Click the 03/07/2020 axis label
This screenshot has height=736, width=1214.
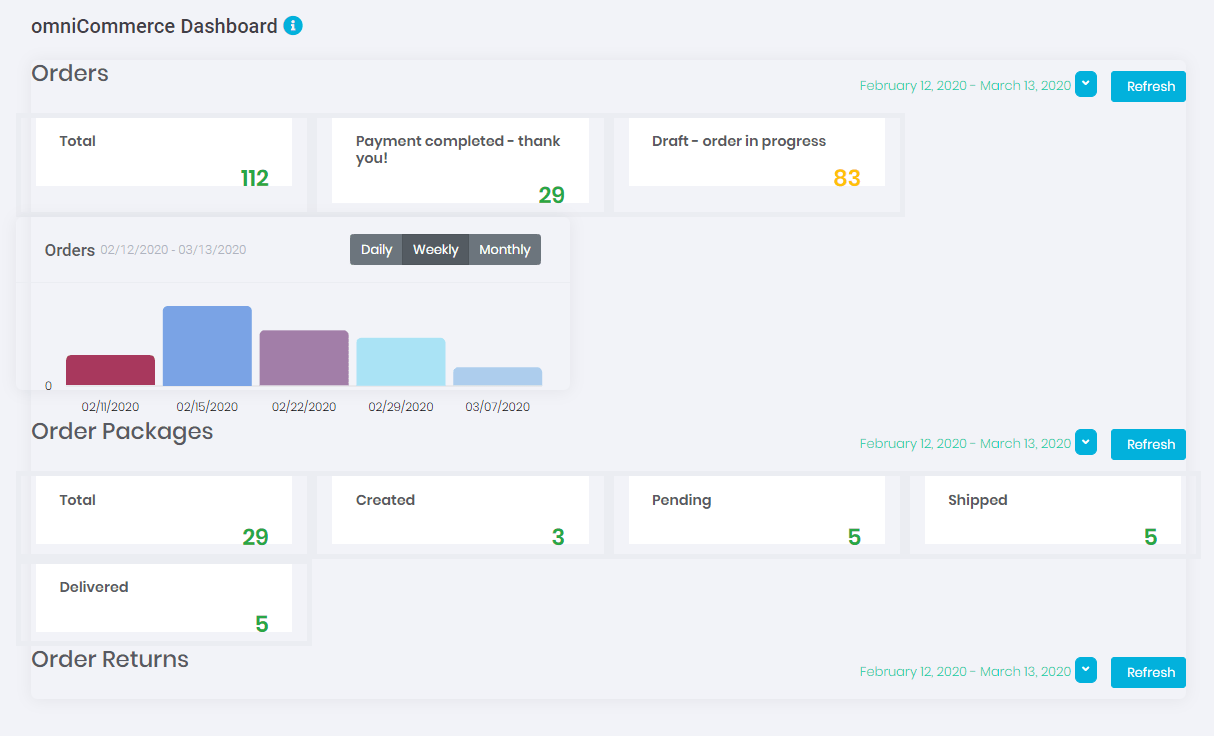(498, 407)
